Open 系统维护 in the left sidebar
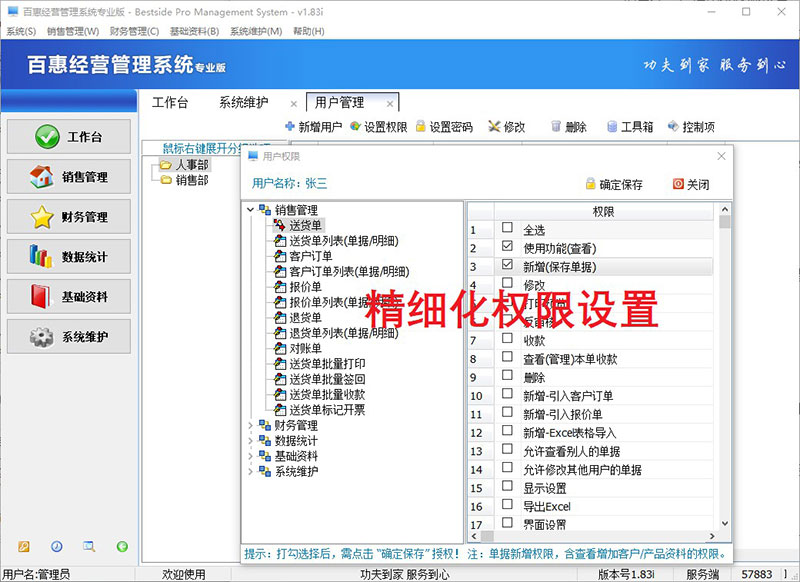The image size is (800, 582). 69,336
